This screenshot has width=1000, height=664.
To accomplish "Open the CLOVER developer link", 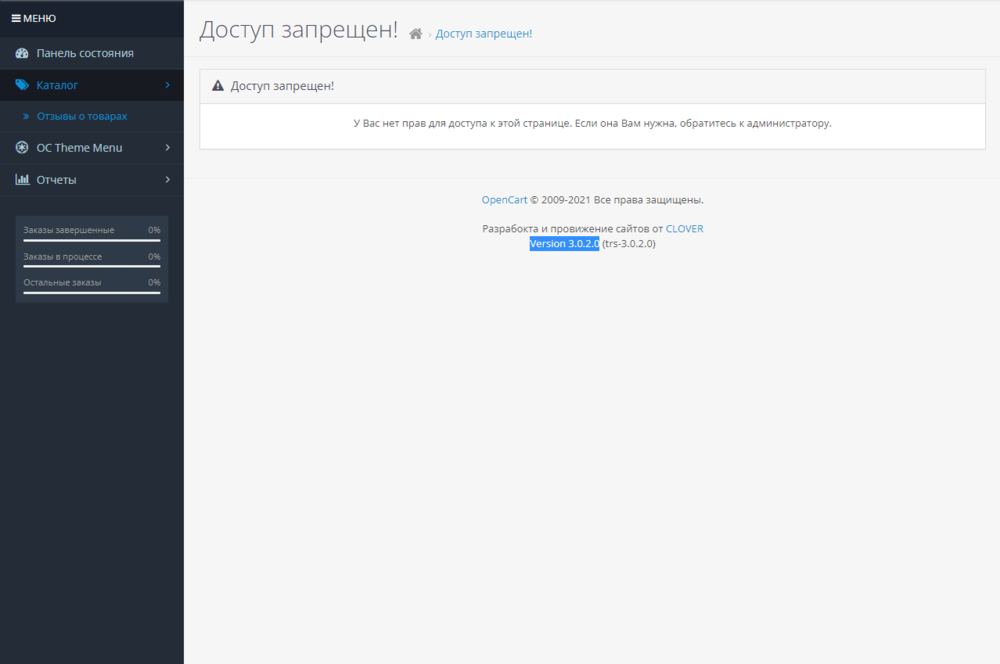I will 684,228.
